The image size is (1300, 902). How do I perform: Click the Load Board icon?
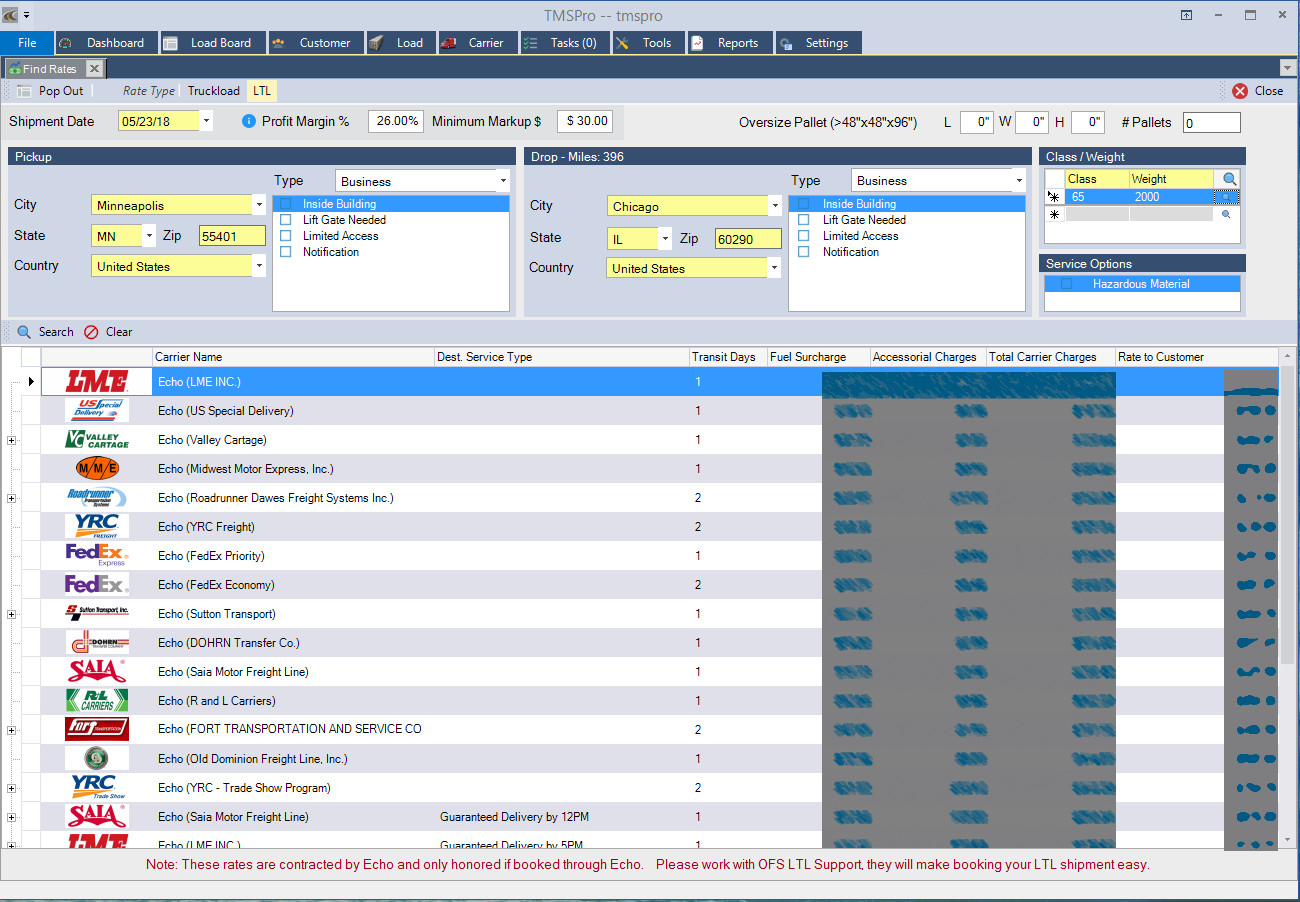pyautogui.click(x=170, y=43)
